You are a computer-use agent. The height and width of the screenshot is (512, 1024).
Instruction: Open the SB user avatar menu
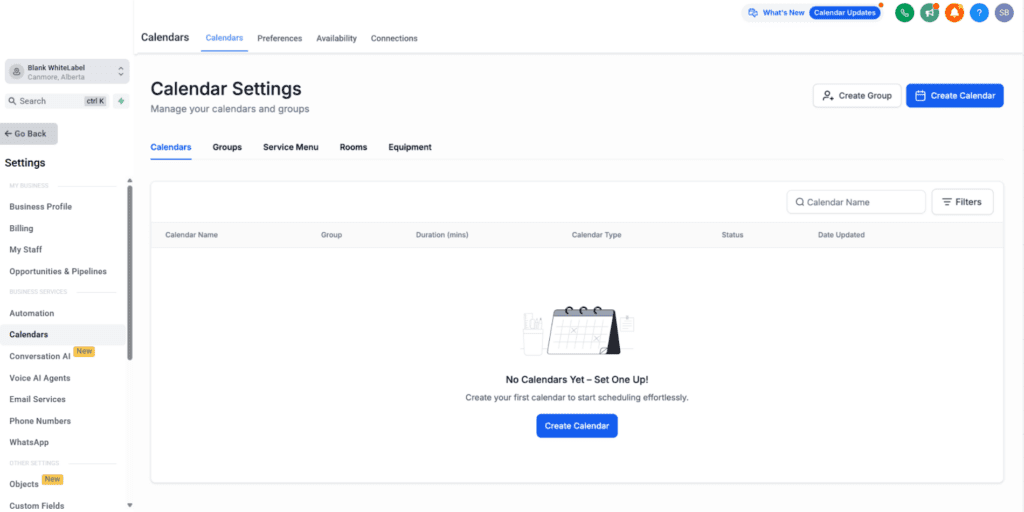1004,12
